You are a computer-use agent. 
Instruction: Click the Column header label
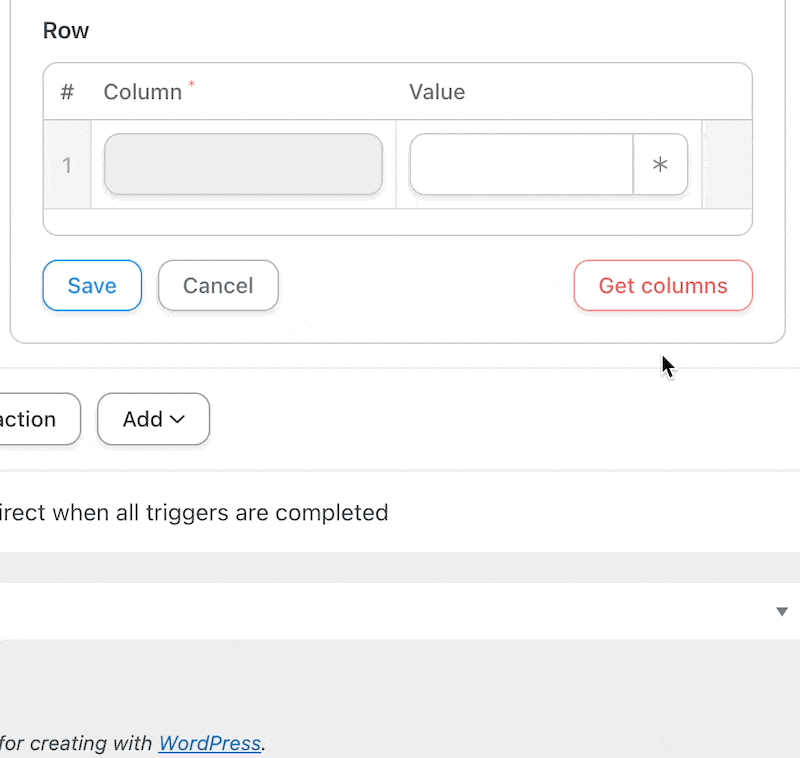[140, 91]
